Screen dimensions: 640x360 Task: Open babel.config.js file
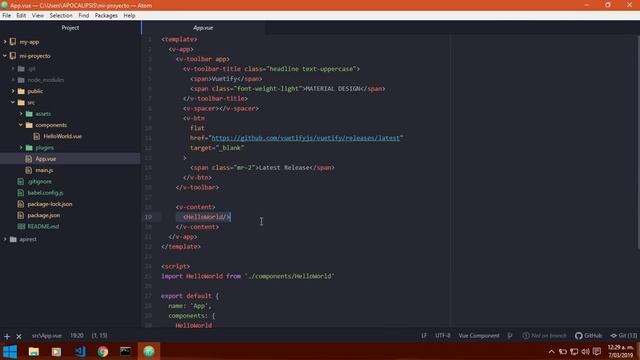45,193
